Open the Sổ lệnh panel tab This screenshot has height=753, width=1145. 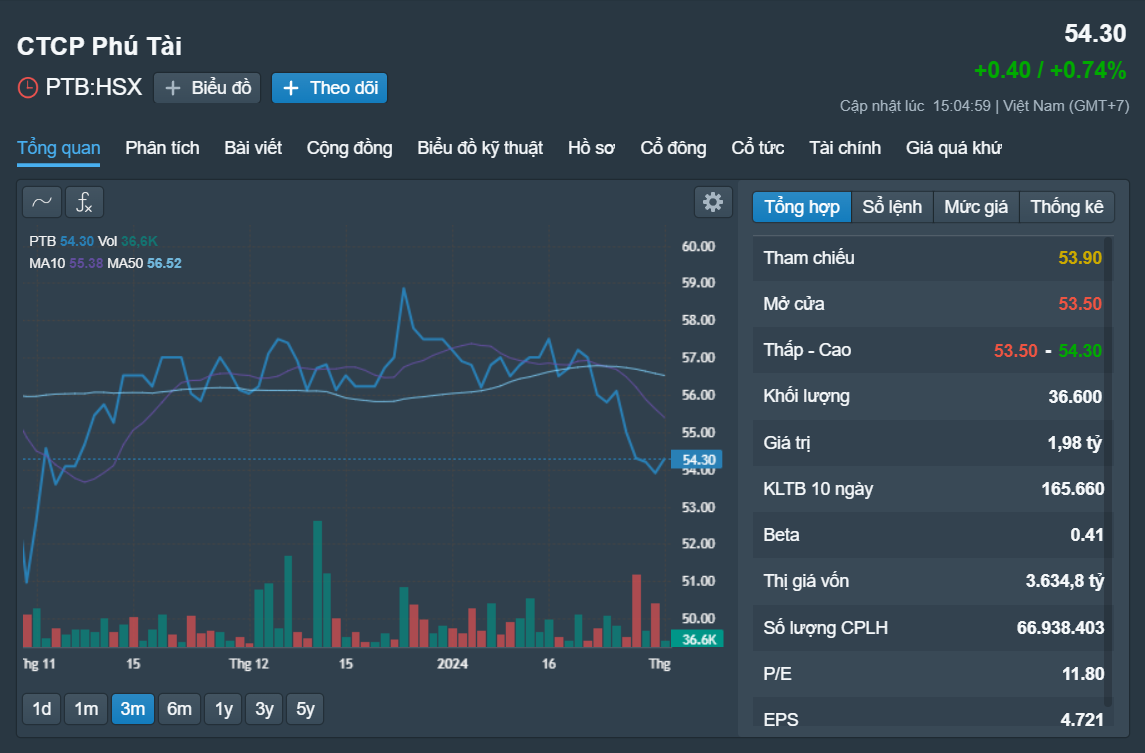coord(892,207)
